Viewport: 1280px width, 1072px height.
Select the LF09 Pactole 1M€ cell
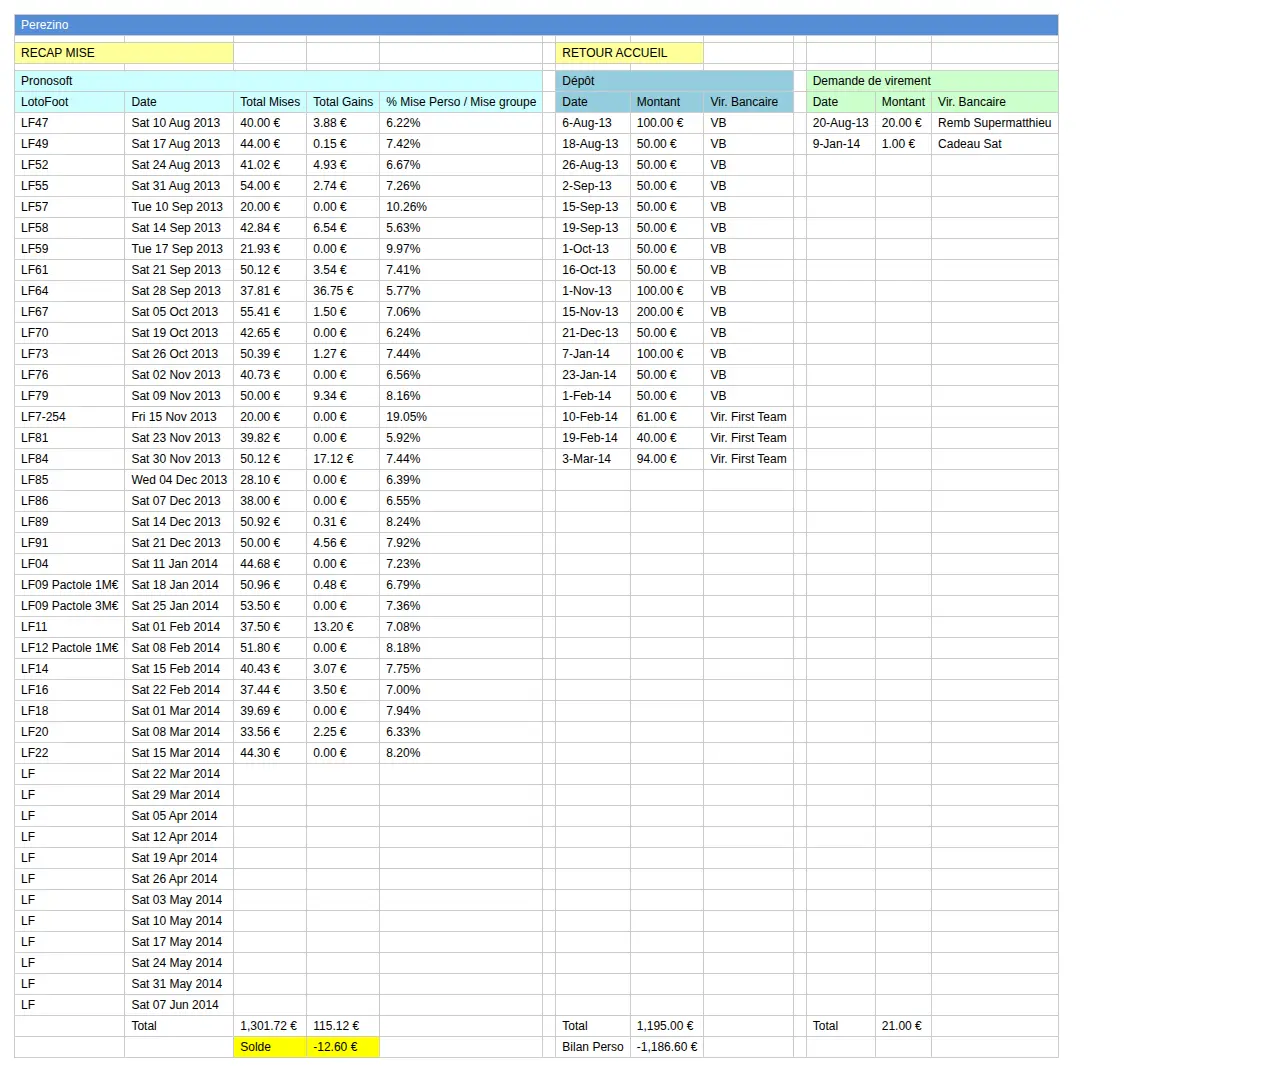click(69, 585)
